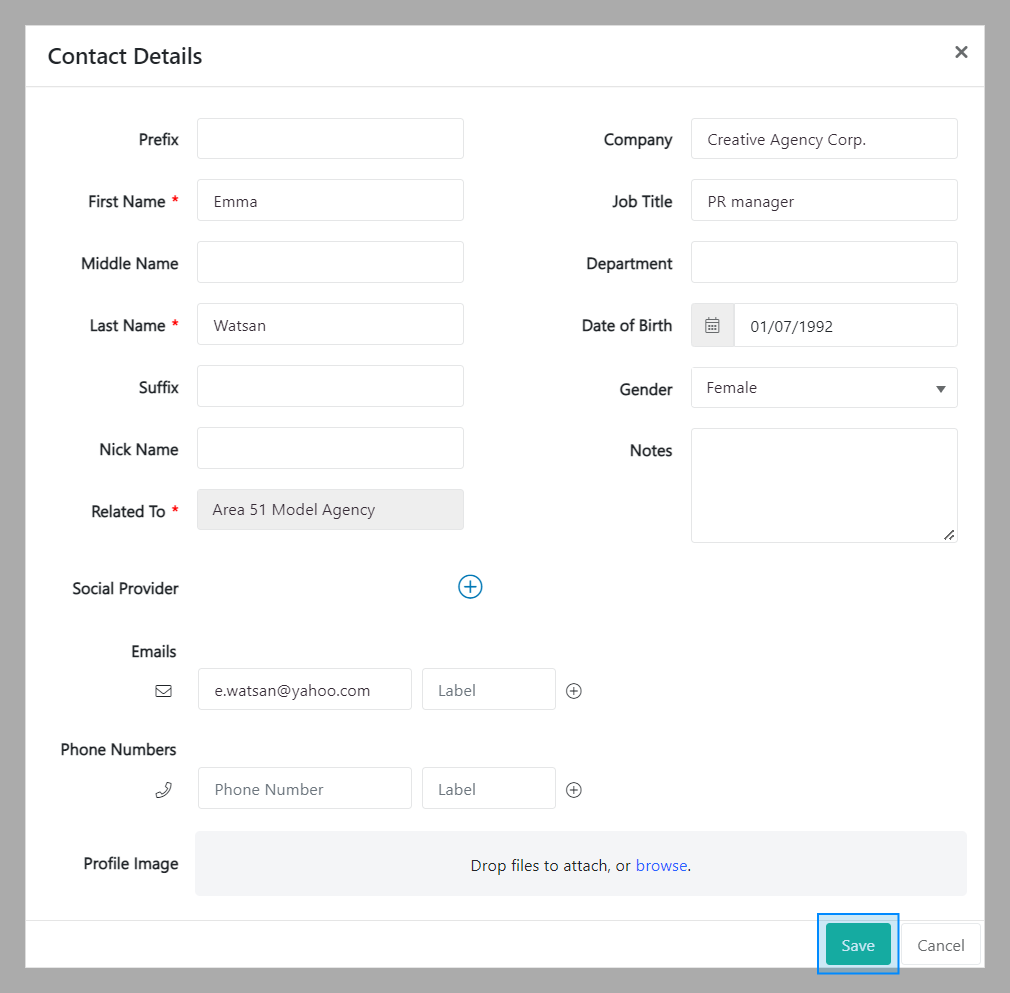
Task: Select the Last Name field containing Watsan
Action: pos(330,325)
